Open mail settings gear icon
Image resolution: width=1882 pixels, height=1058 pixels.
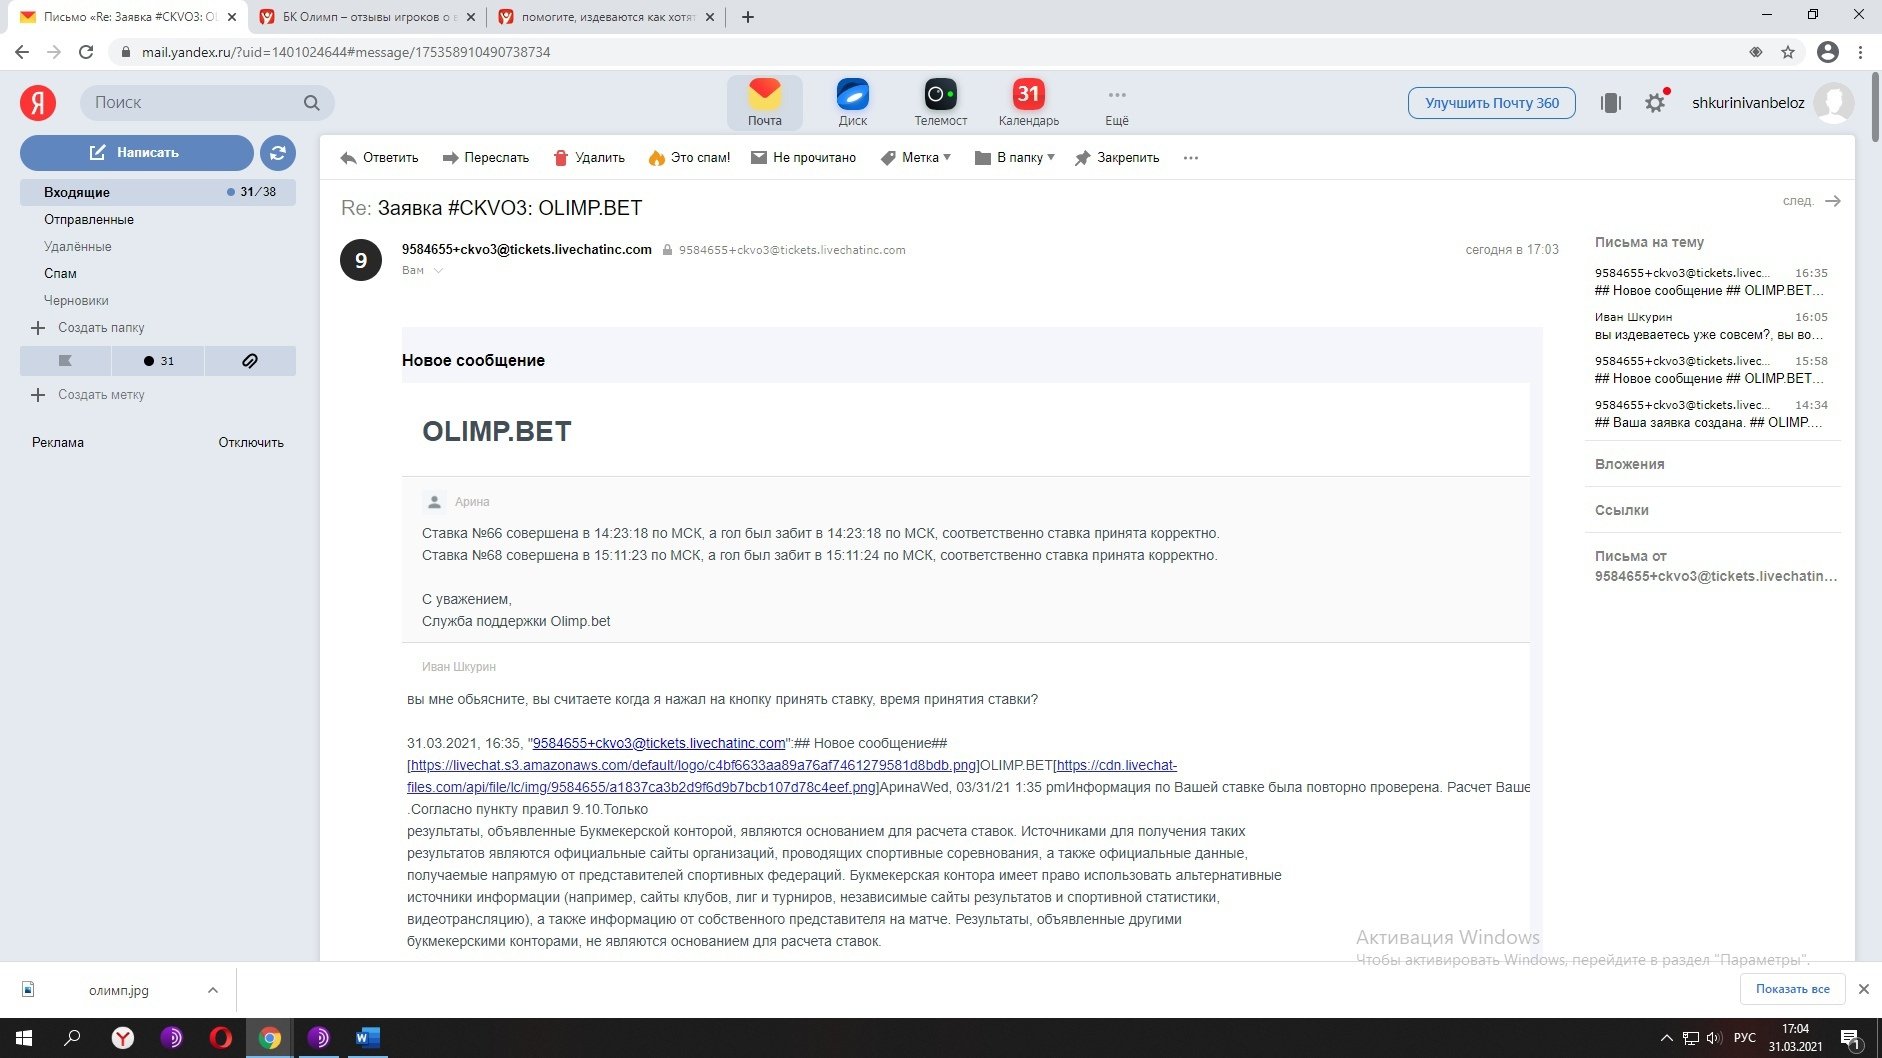click(1655, 103)
